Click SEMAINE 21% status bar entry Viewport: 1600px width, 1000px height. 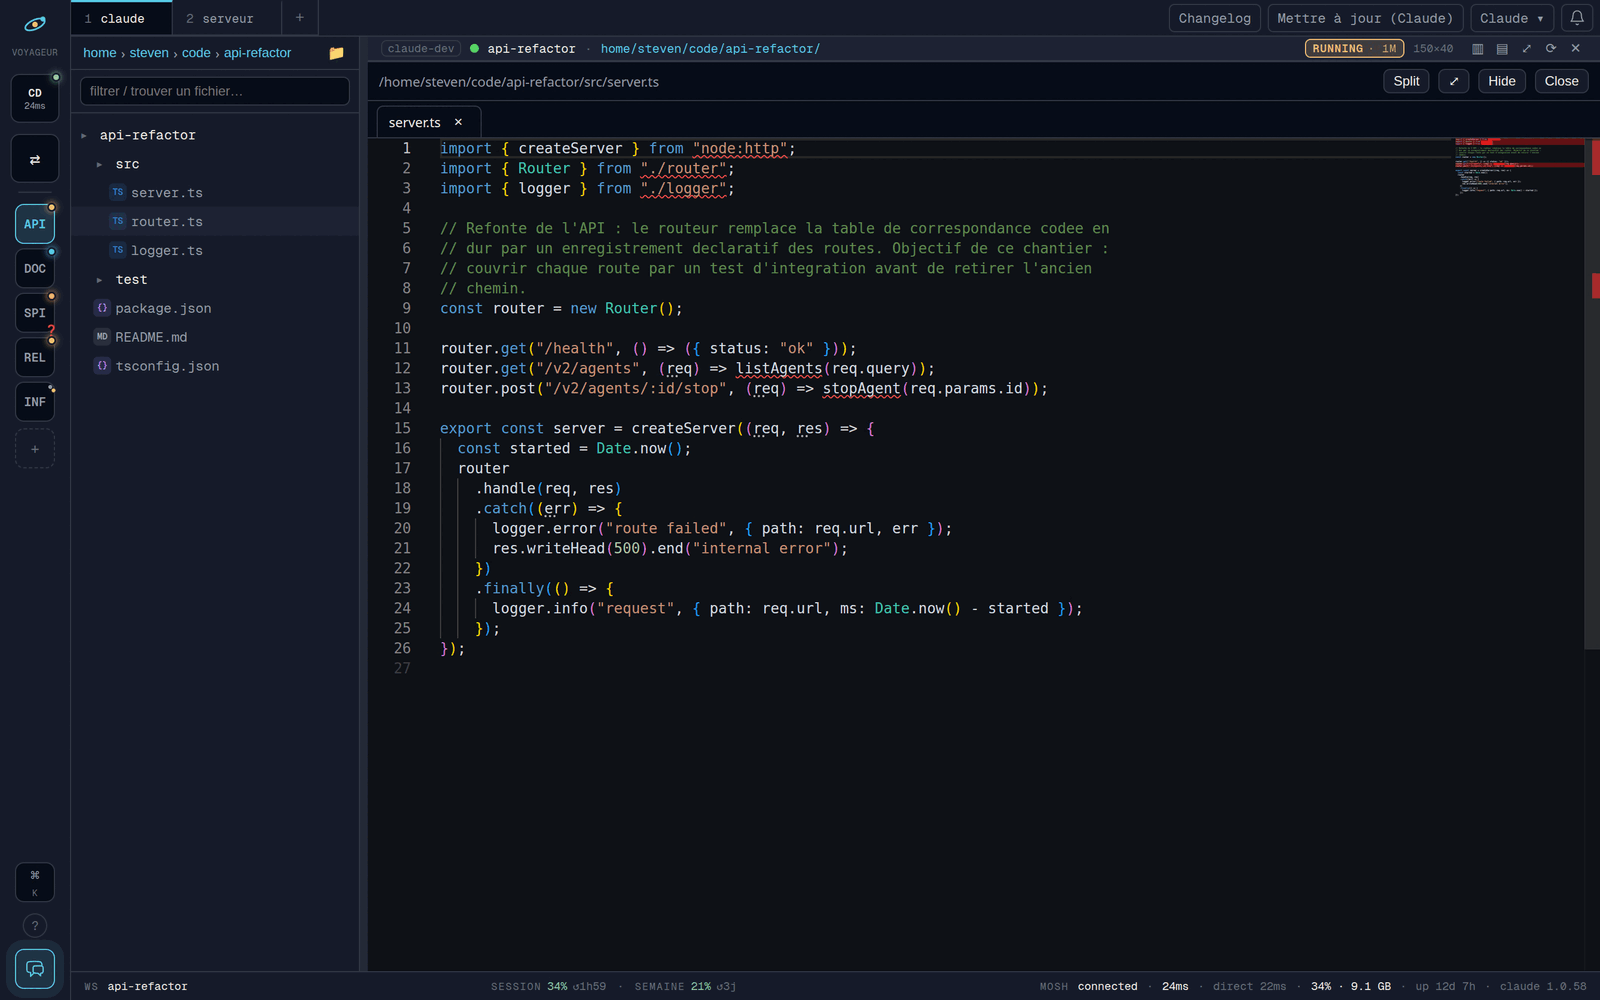point(685,986)
